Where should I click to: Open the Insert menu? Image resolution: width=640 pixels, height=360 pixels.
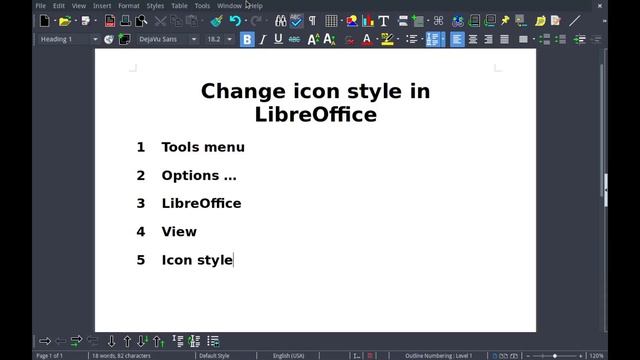click(x=102, y=6)
